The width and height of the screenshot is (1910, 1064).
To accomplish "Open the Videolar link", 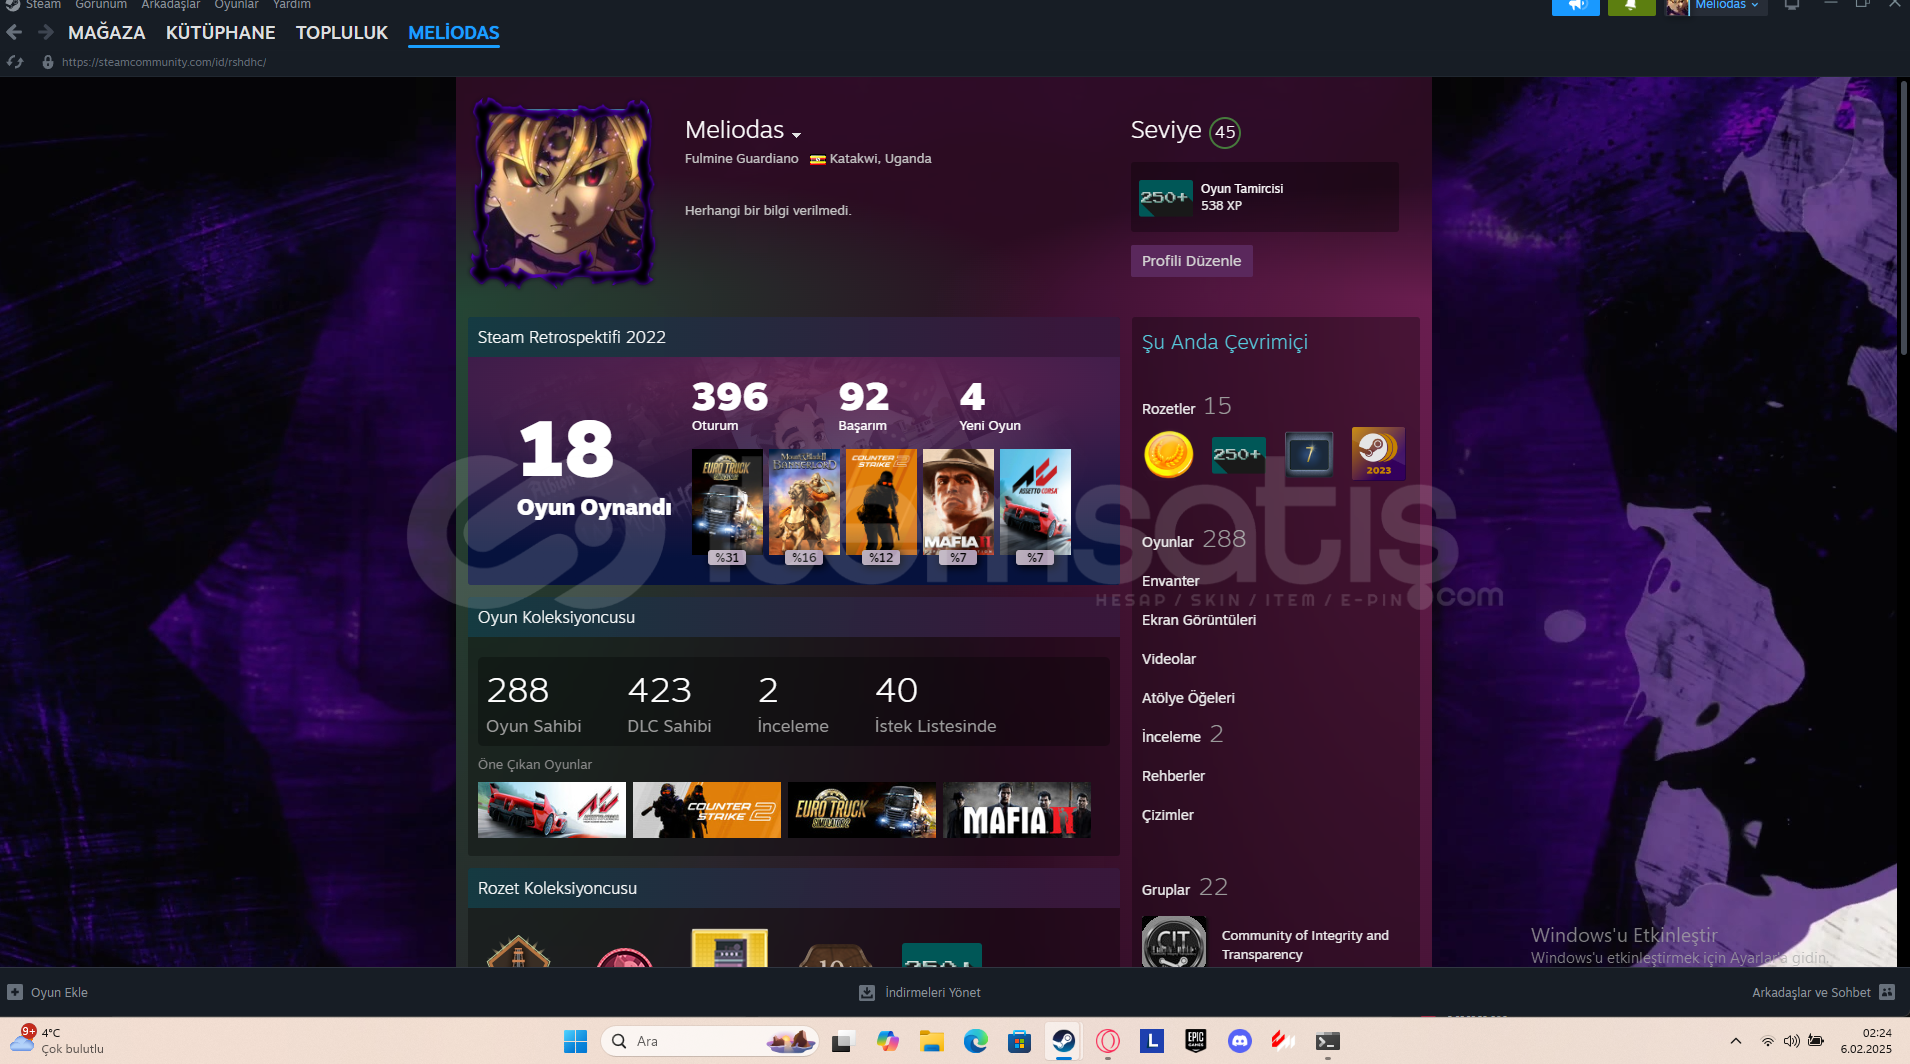I will [1169, 659].
